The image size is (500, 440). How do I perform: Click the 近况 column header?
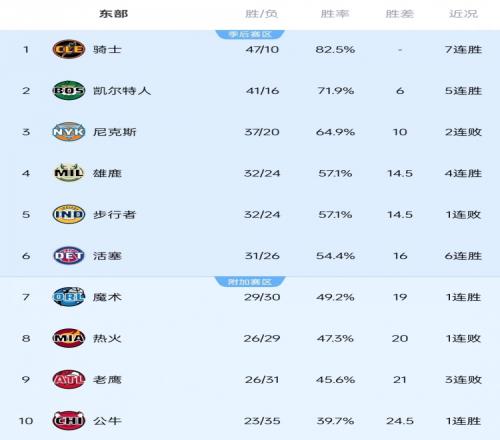(x=463, y=14)
